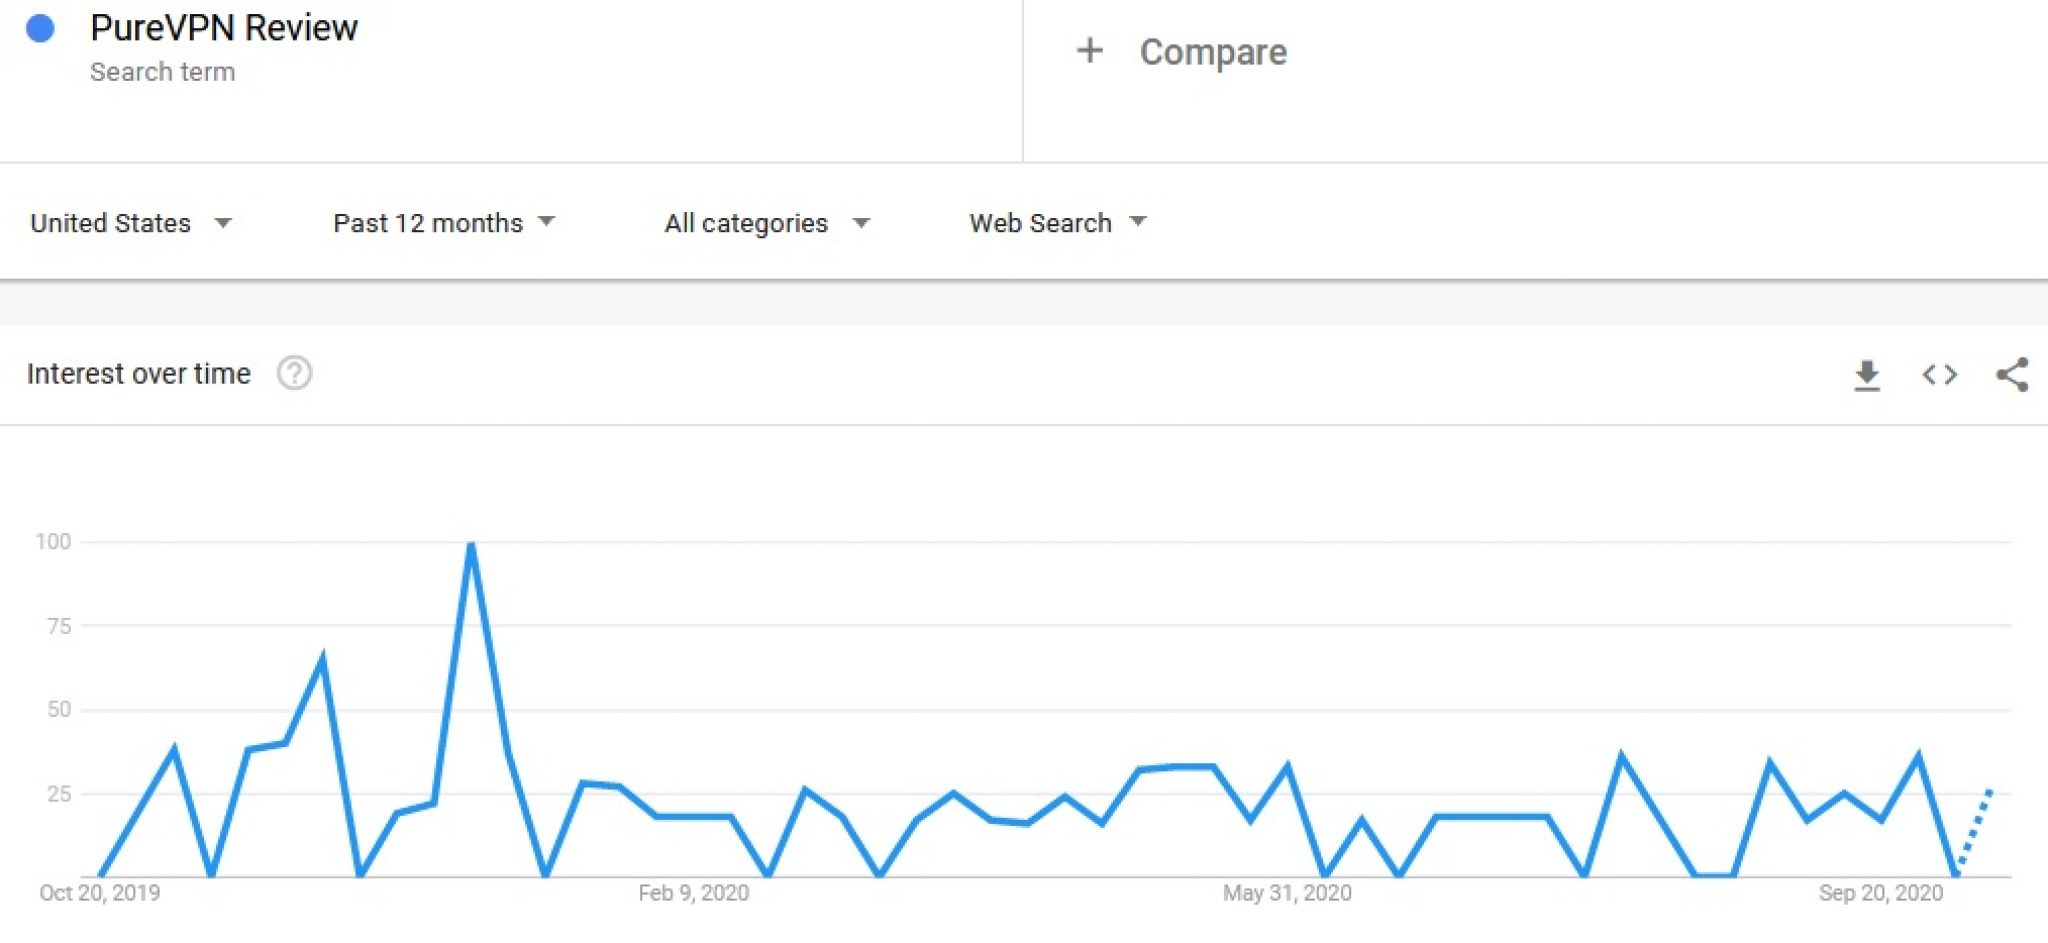Open the Interest over time help icon

pos(294,373)
